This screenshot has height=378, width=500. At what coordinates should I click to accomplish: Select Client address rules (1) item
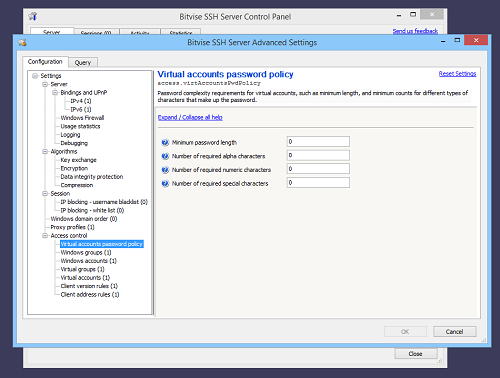90,294
